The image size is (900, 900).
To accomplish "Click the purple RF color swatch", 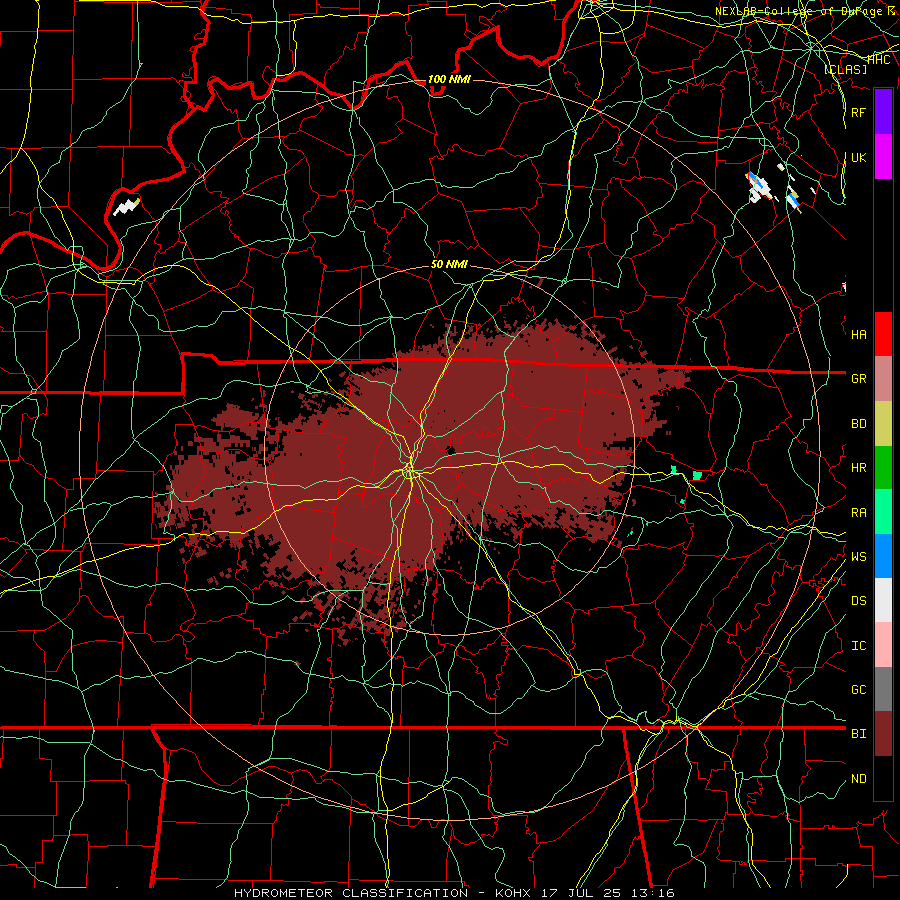I will pyautogui.click(x=883, y=112).
